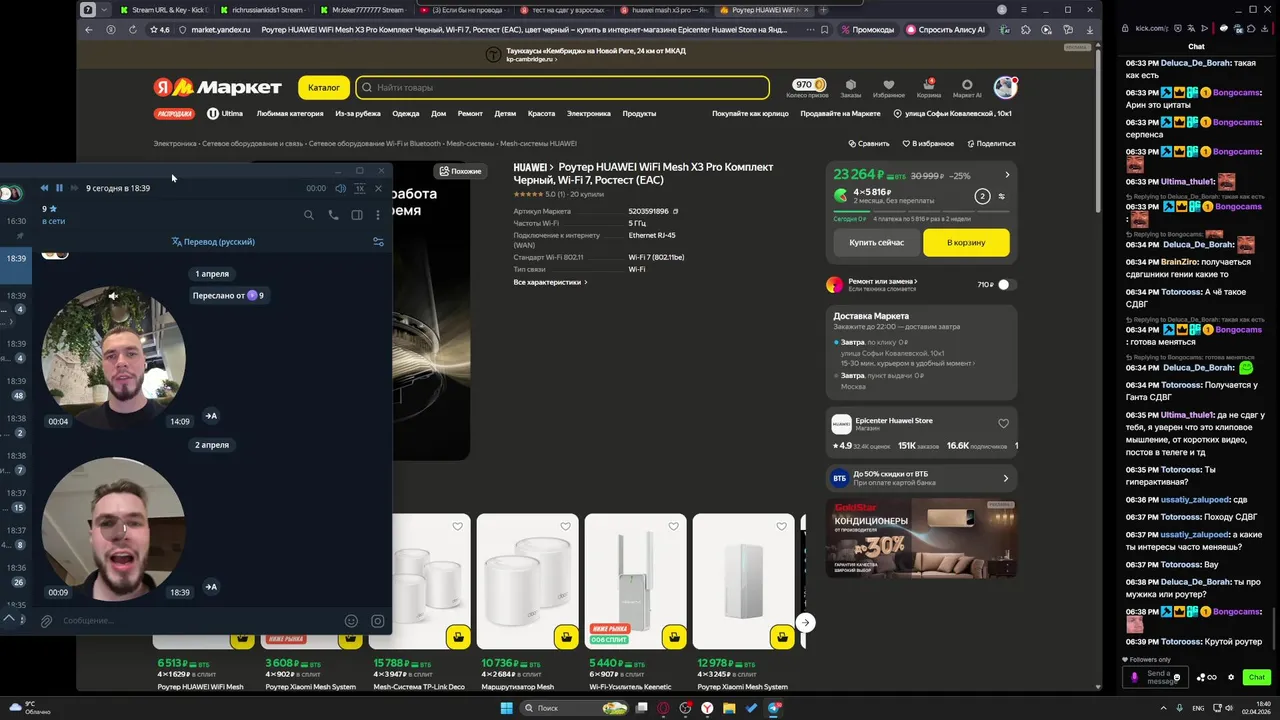Select the Одежда category menu
Viewport: 1280px width, 720px height.
pyautogui.click(x=406, y=114)
